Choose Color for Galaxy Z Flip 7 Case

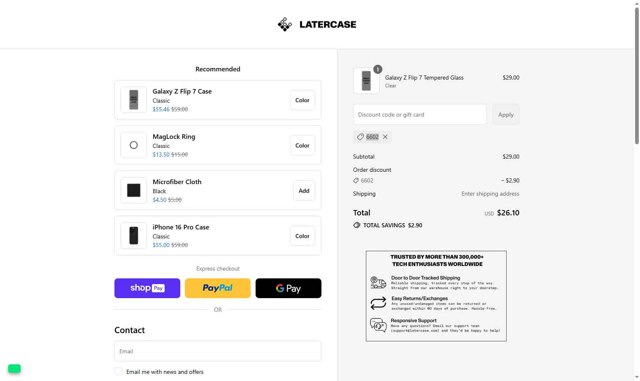[x=302, y=100]
